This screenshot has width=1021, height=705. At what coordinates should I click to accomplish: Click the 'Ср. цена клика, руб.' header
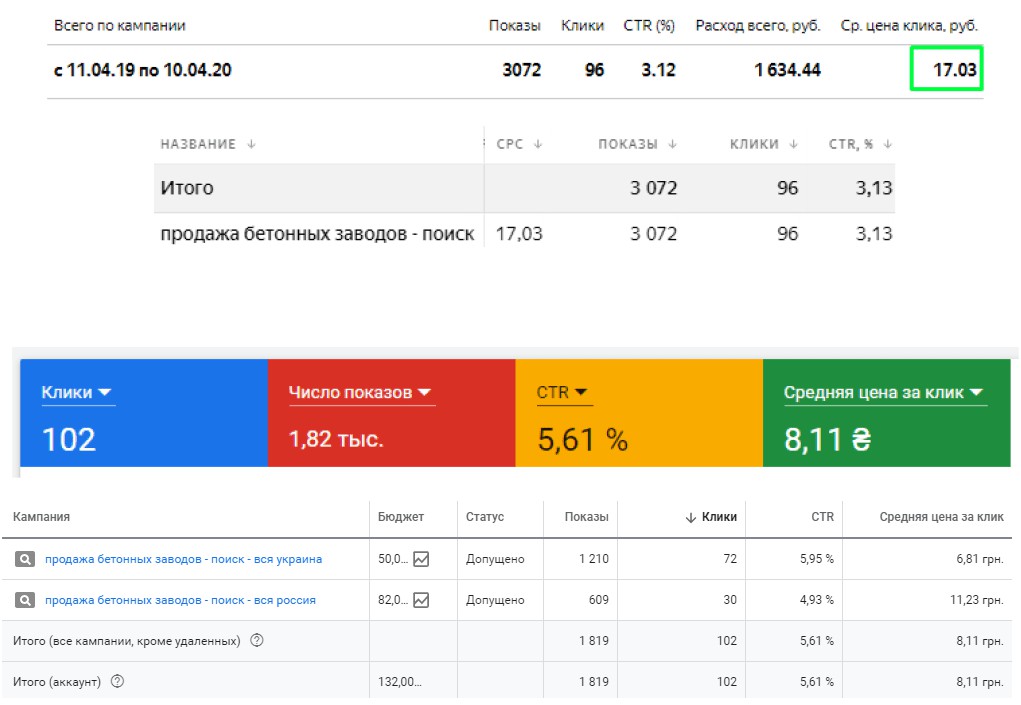909,25
